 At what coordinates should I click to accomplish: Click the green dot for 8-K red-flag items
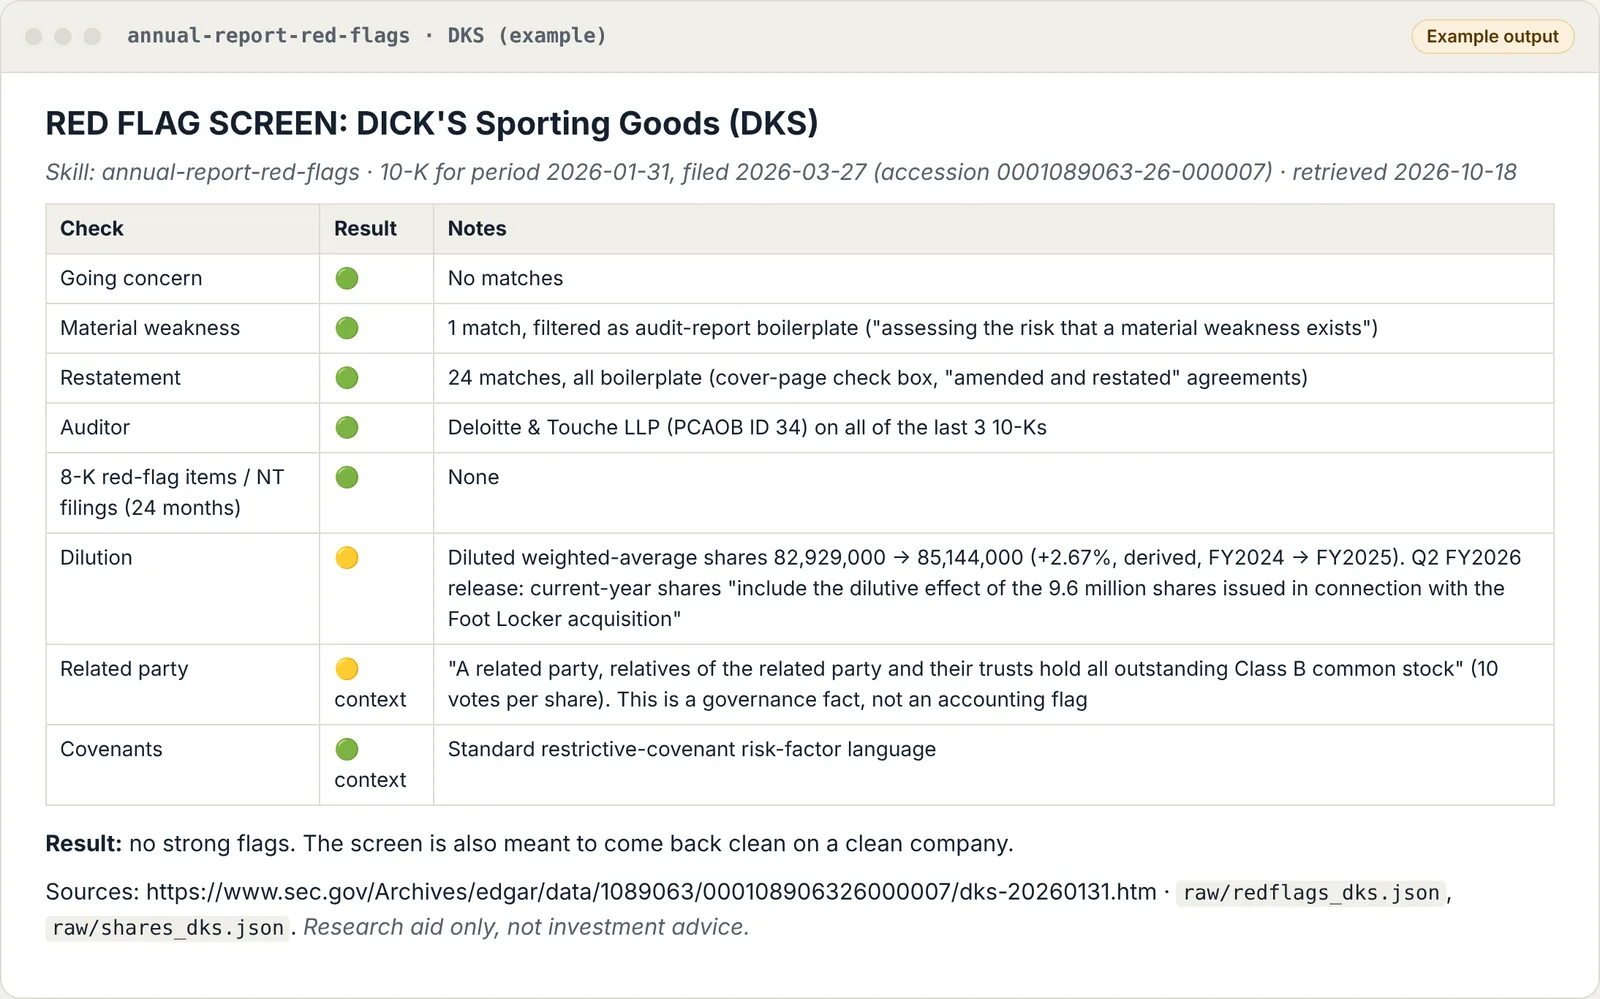(347, 477)
